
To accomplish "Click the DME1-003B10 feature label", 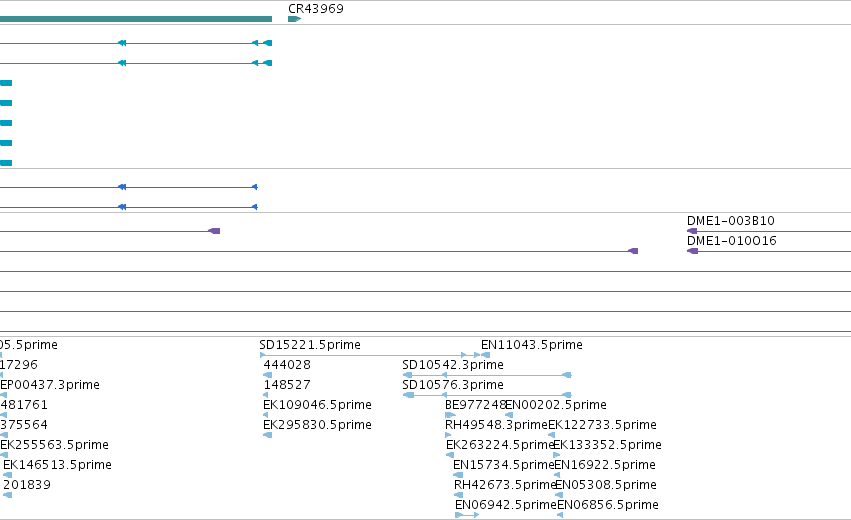I will pos(731,221).
